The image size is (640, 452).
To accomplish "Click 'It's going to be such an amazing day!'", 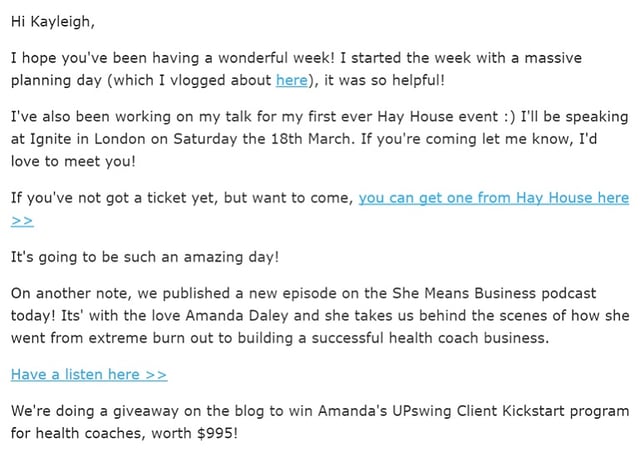I will pyautogui.click(x=145, y=257).
